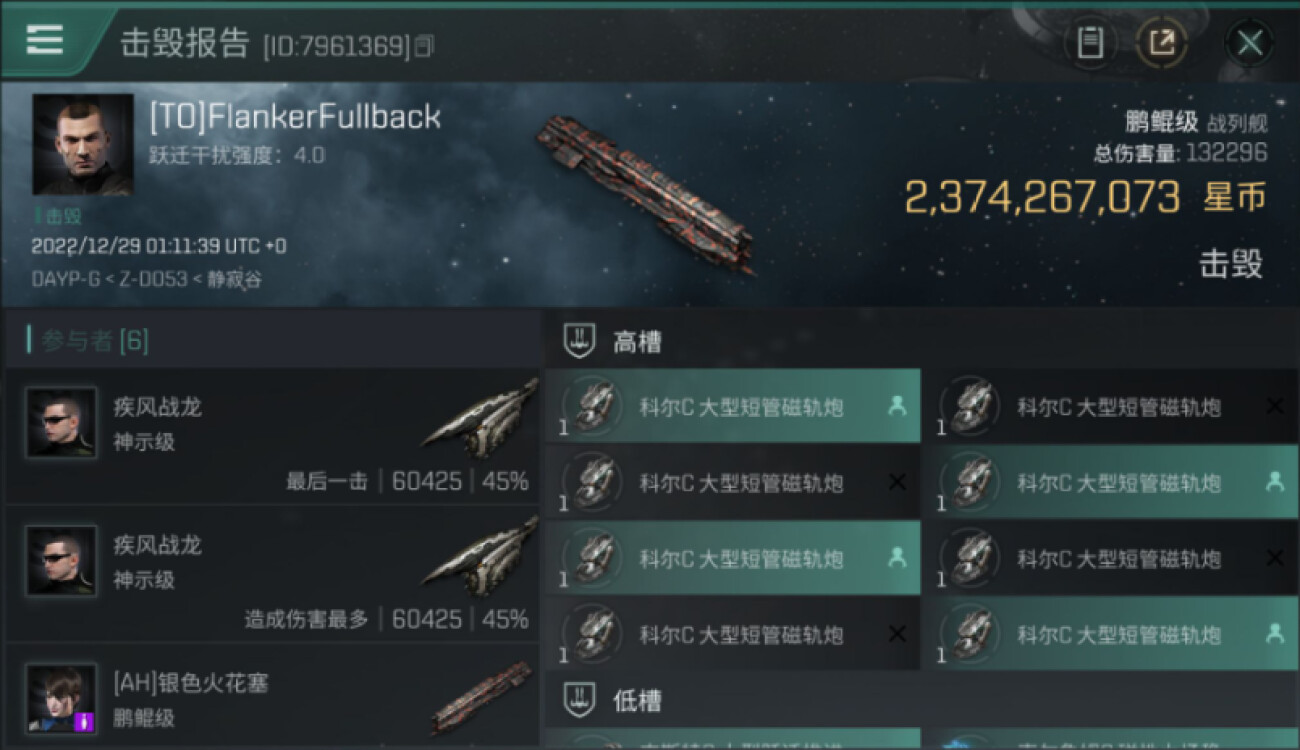The width and height of the screenshot is (1300, 750).
Task: Select the low slot 低槽 section icon
Action: [579, 700]
